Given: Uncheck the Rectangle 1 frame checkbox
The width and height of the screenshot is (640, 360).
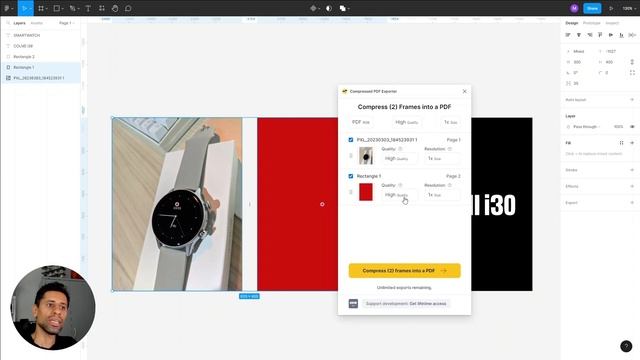Looking at the screenshot, I should (351, 176).
